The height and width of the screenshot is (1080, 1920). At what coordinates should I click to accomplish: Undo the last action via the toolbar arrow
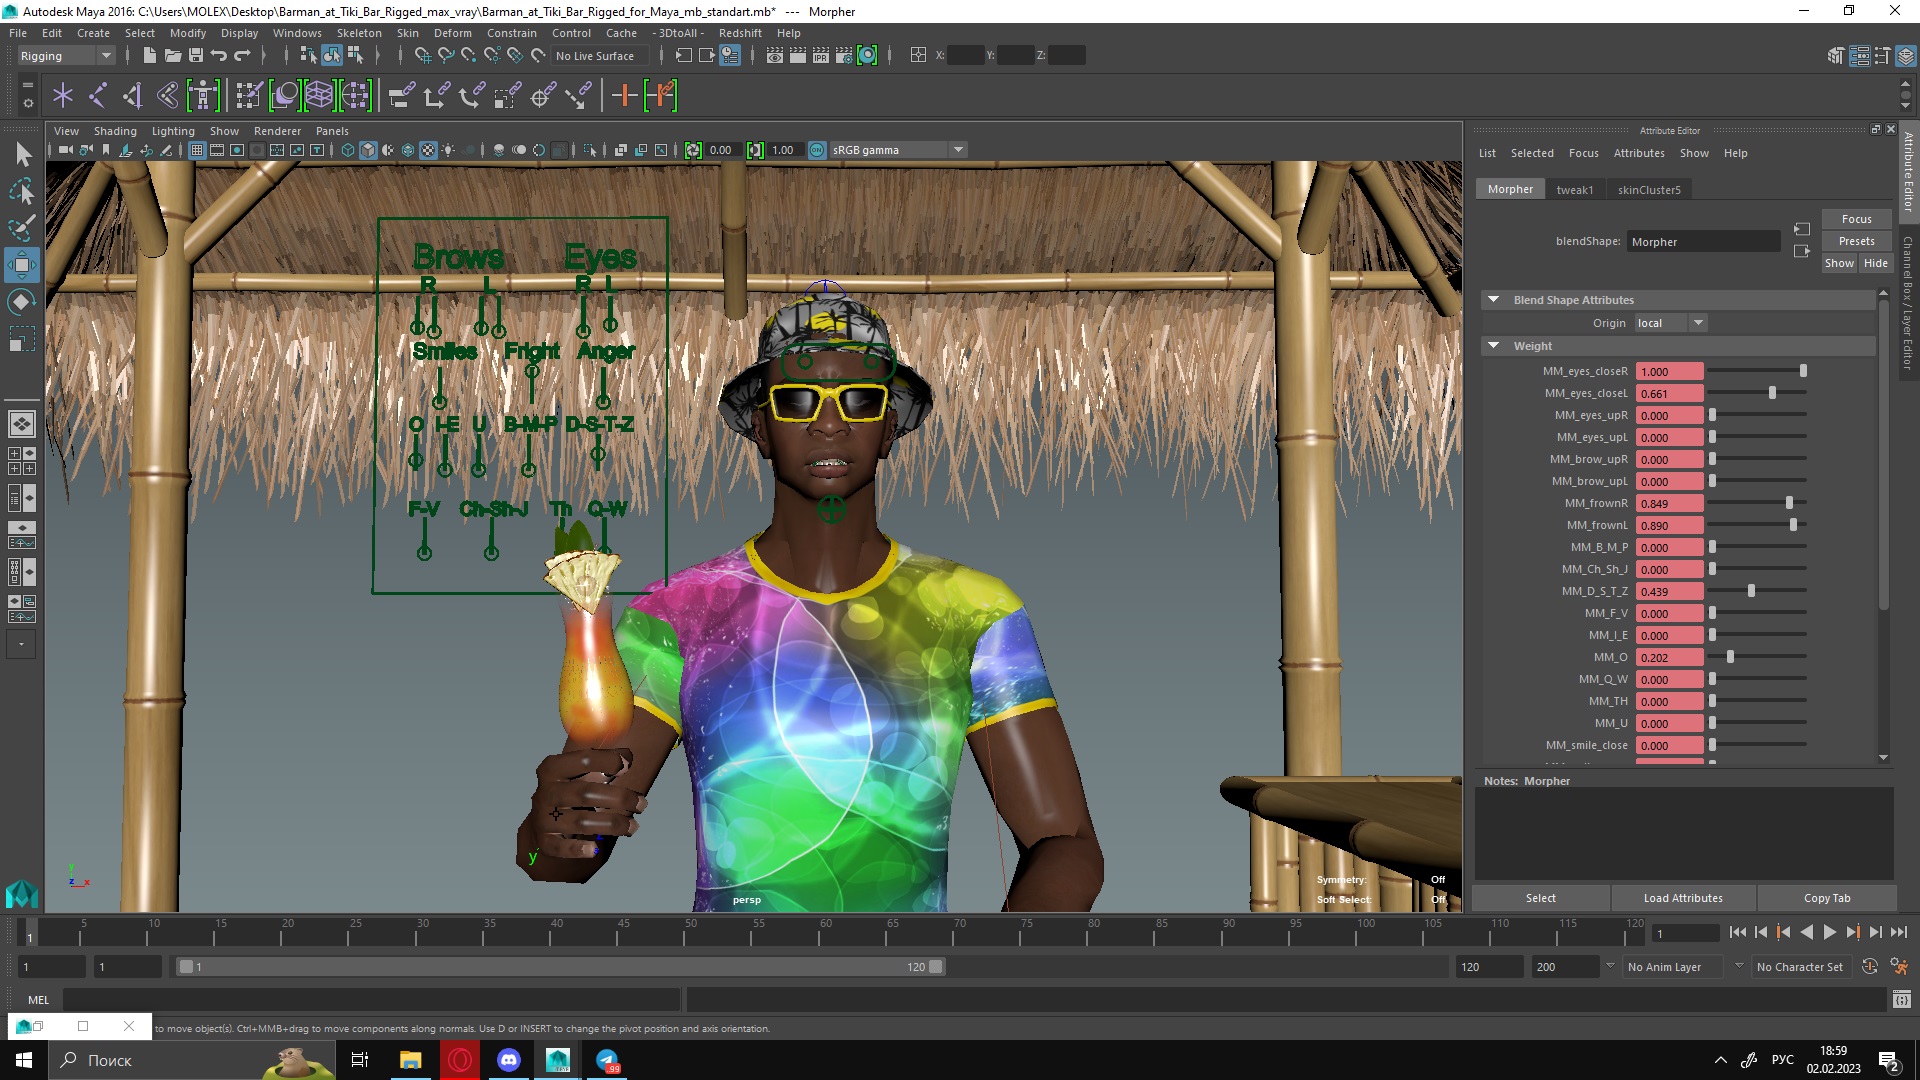point(219,56)
